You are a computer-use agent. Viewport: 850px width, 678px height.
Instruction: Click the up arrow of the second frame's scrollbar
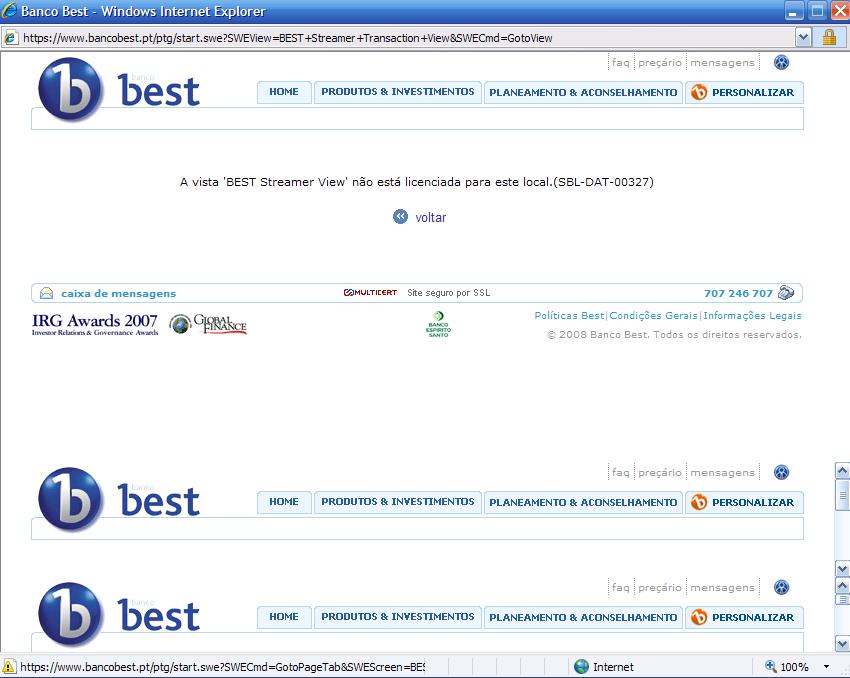tap(842, 471)
